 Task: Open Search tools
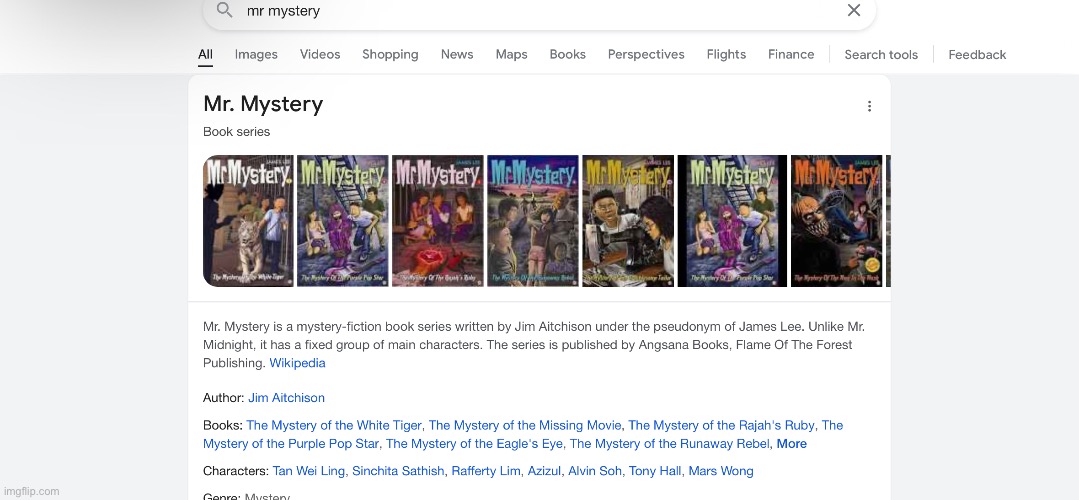click(881, 54)
